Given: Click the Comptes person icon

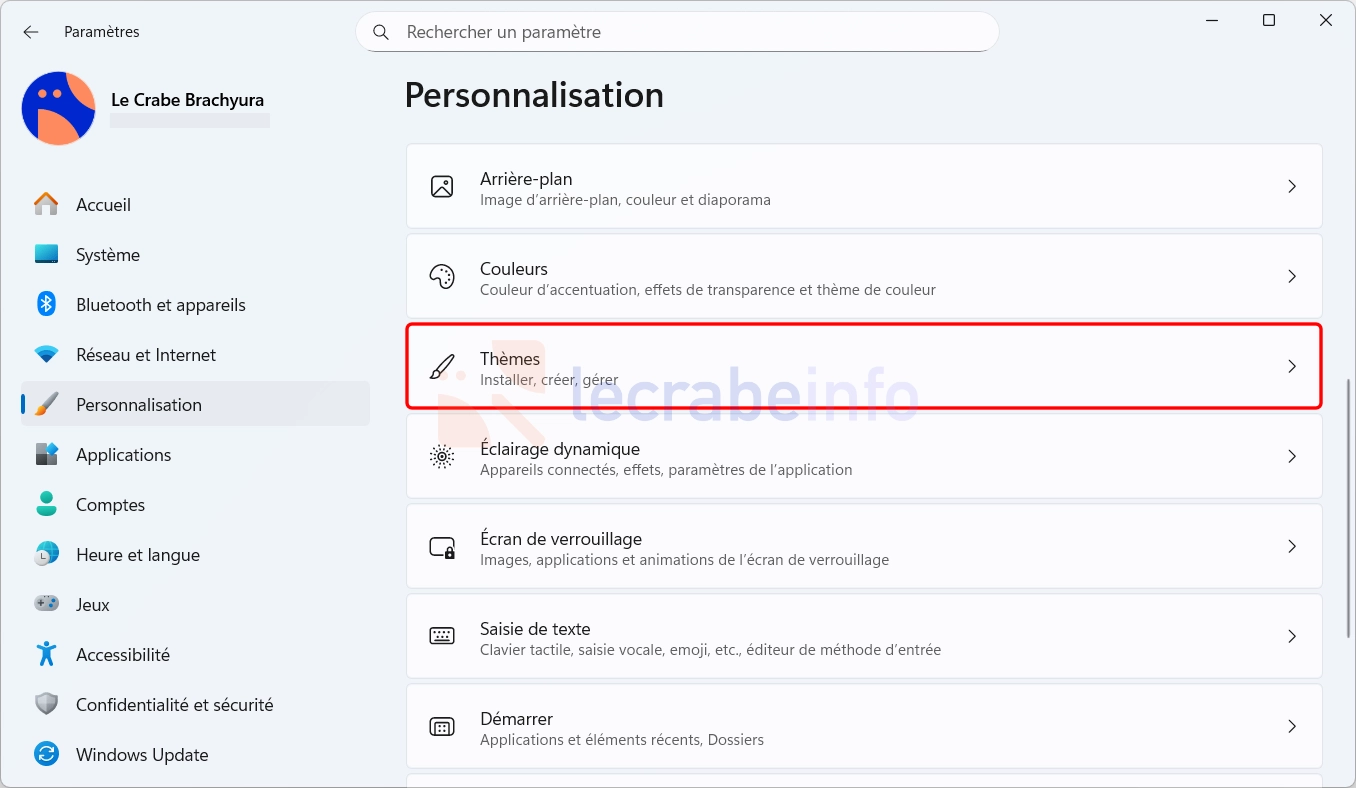Looking at the screenshot, I should coord(46,504).
